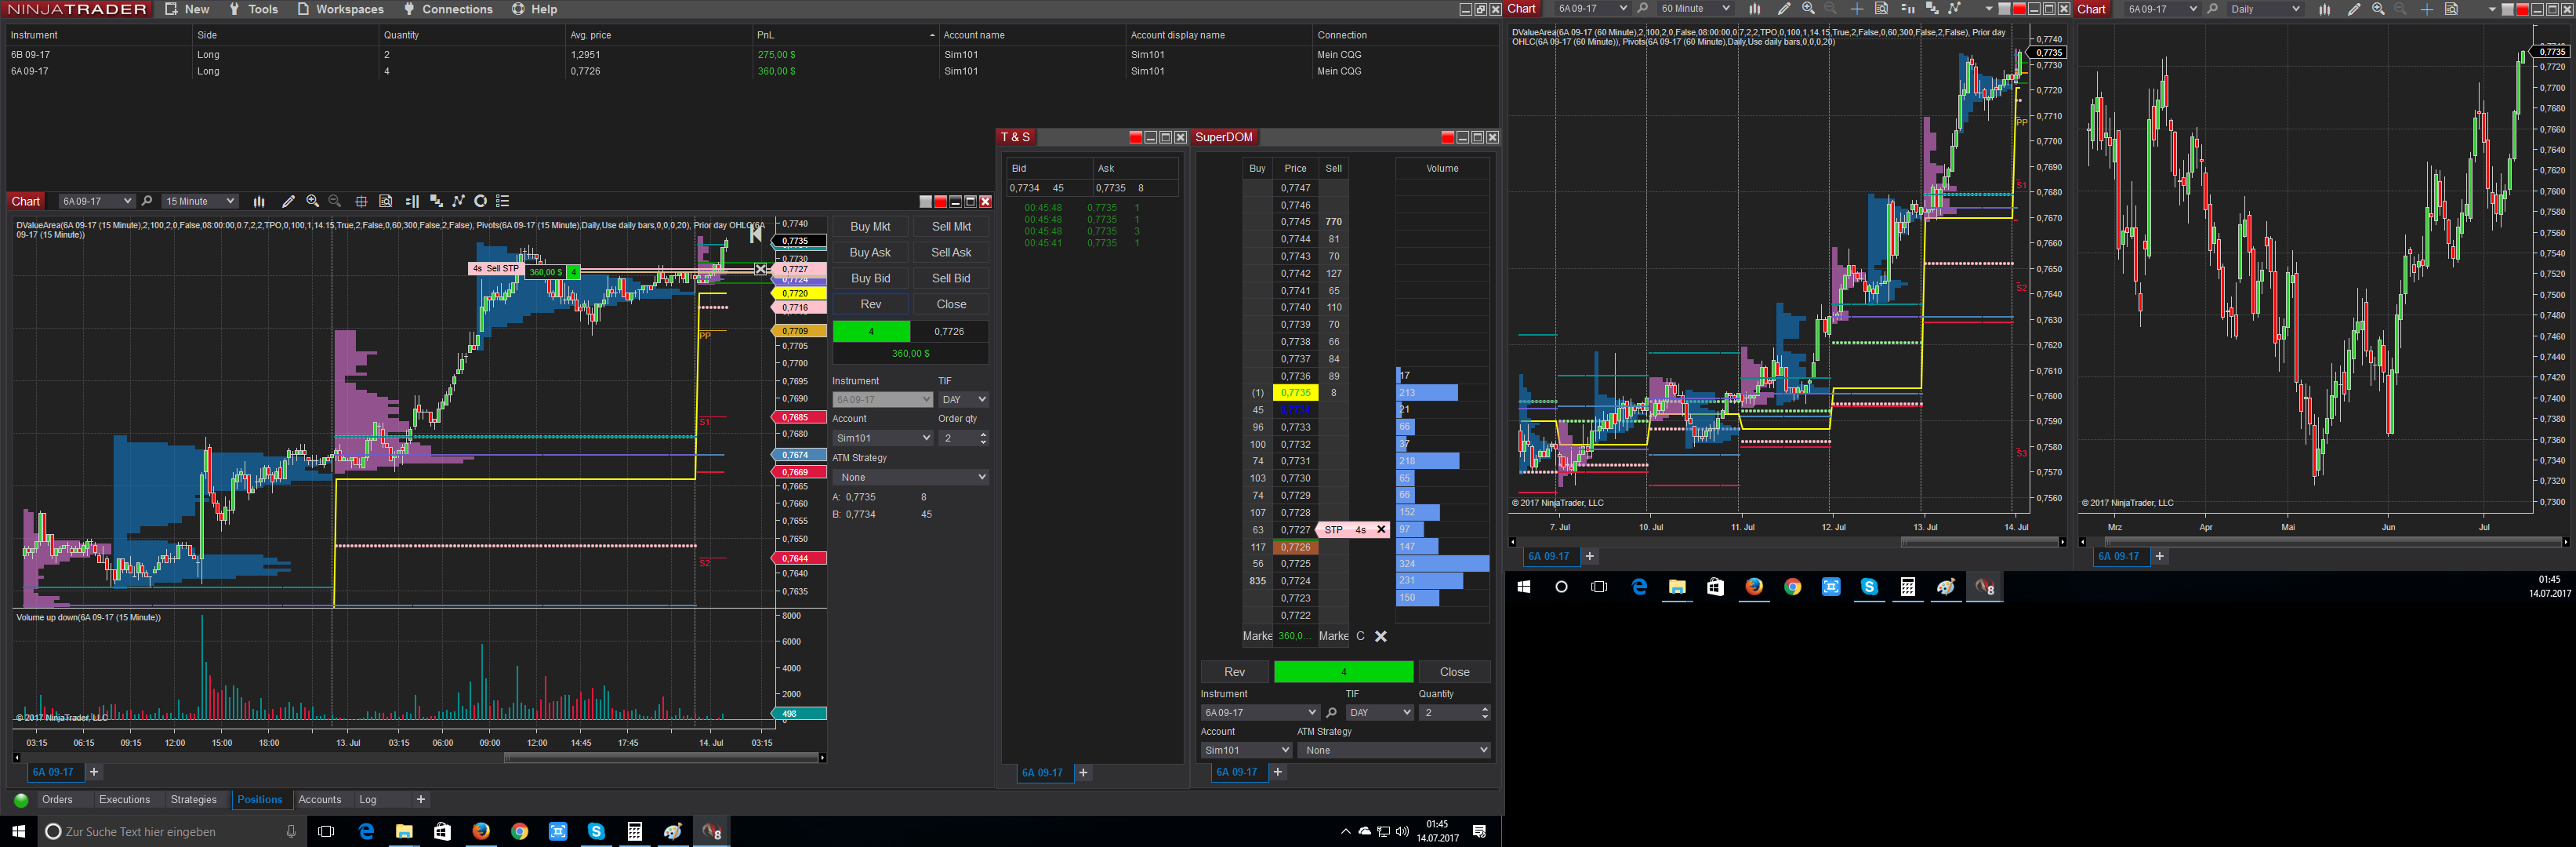The width and height of the screenshot is (2576, 847).
Task: Zoom in on the 15 Minute chart
Action: (x=312, y=201)
